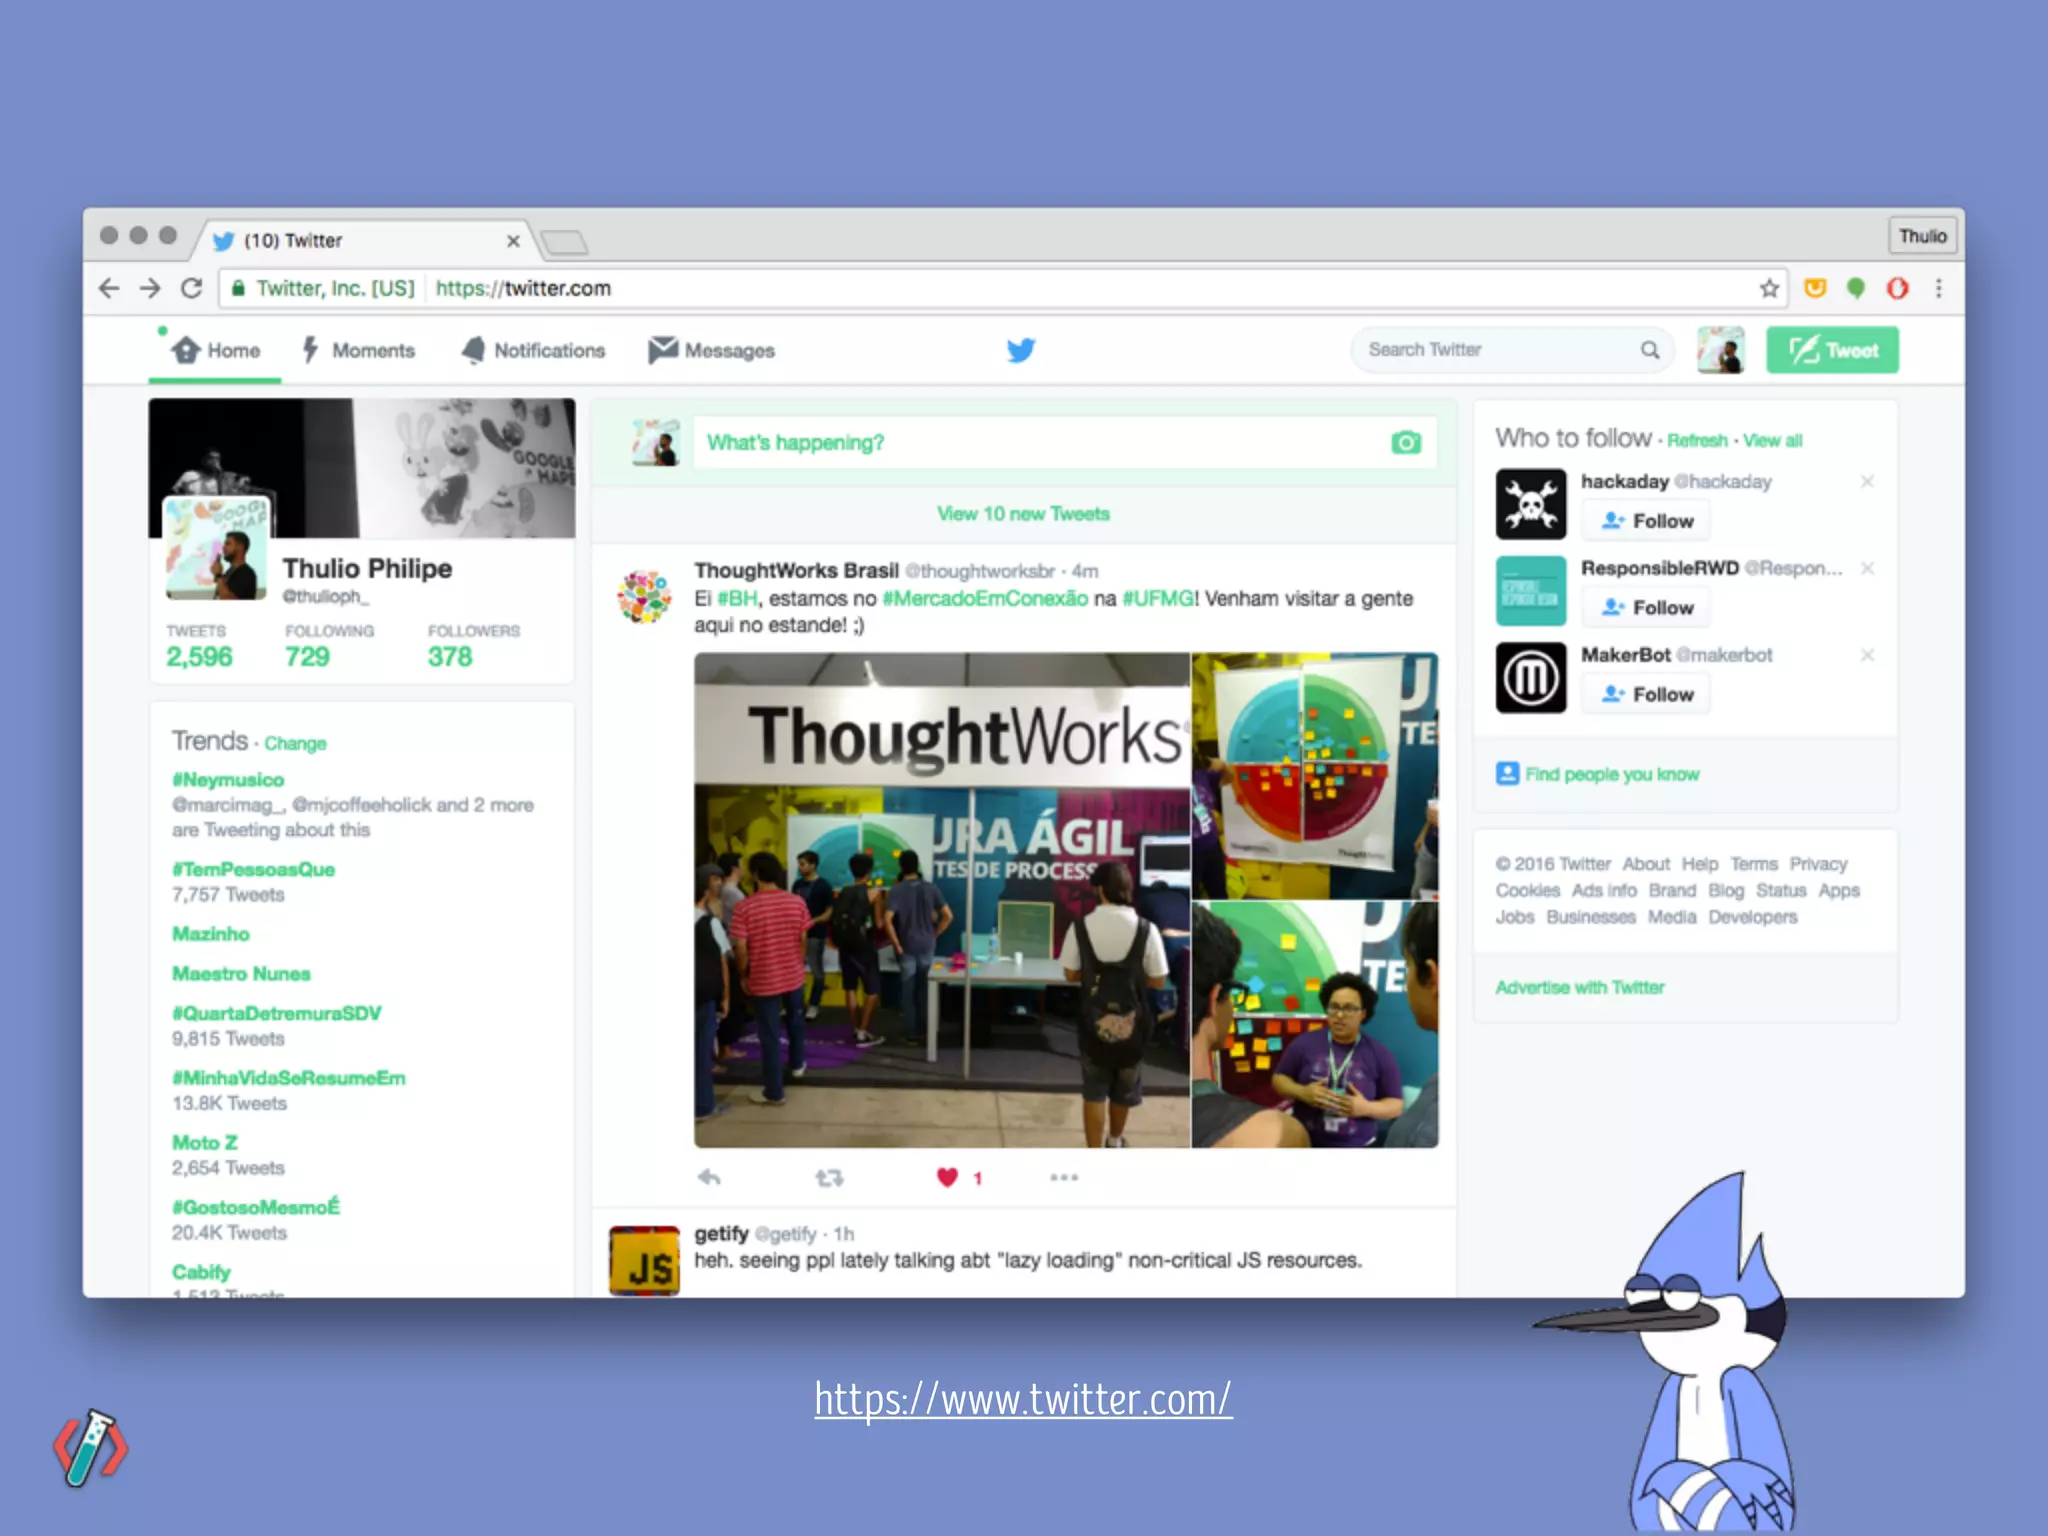Go to the Home tab
Image resolution: width=2048 pixels, height=1536 pixels.
[215, 351]
